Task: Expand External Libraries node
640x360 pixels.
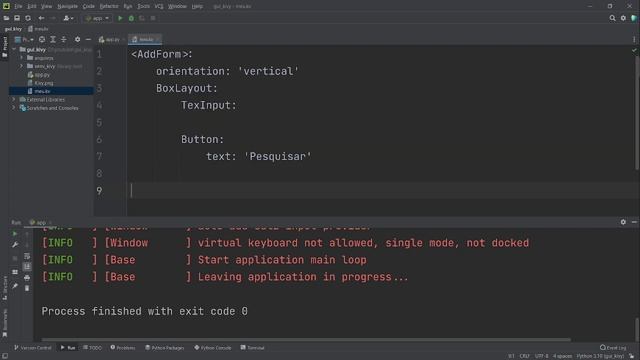Action: click(x=14, y=99)
